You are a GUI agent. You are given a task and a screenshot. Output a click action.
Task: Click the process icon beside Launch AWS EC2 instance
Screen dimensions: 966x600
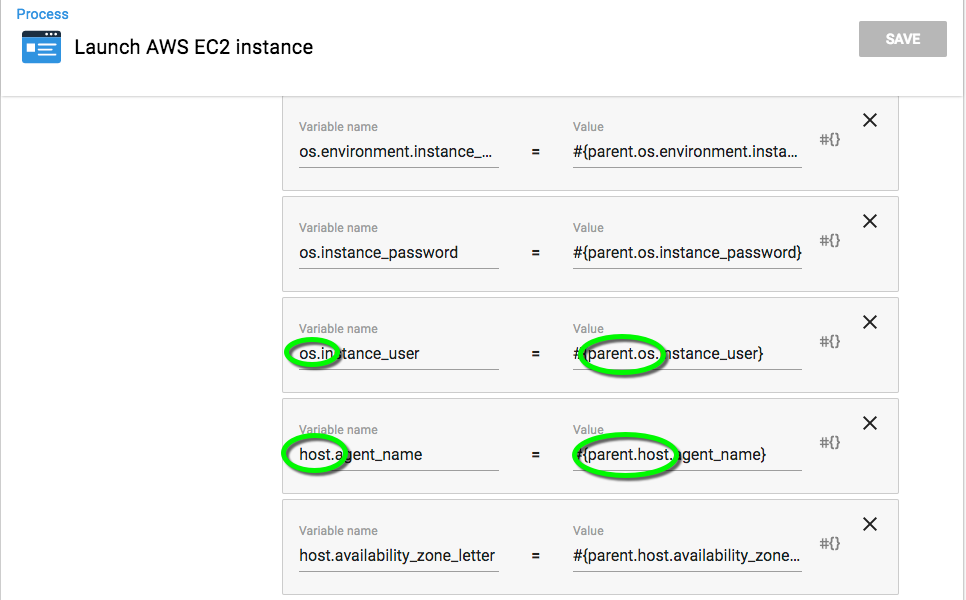[41, 47]
